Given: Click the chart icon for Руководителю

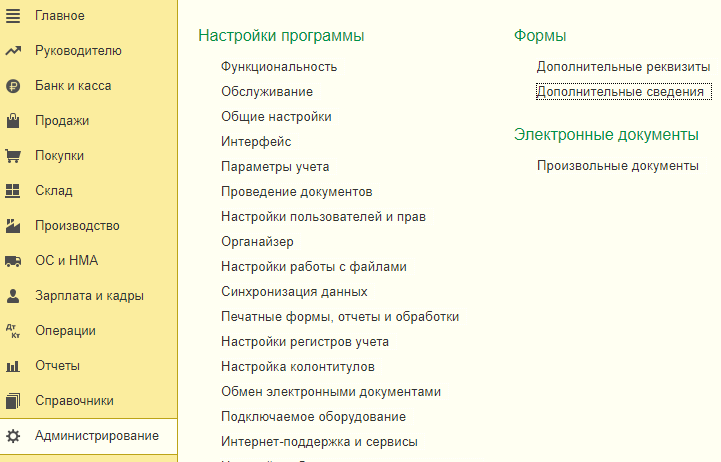Looking at the screenshot, I should [13, 51].
